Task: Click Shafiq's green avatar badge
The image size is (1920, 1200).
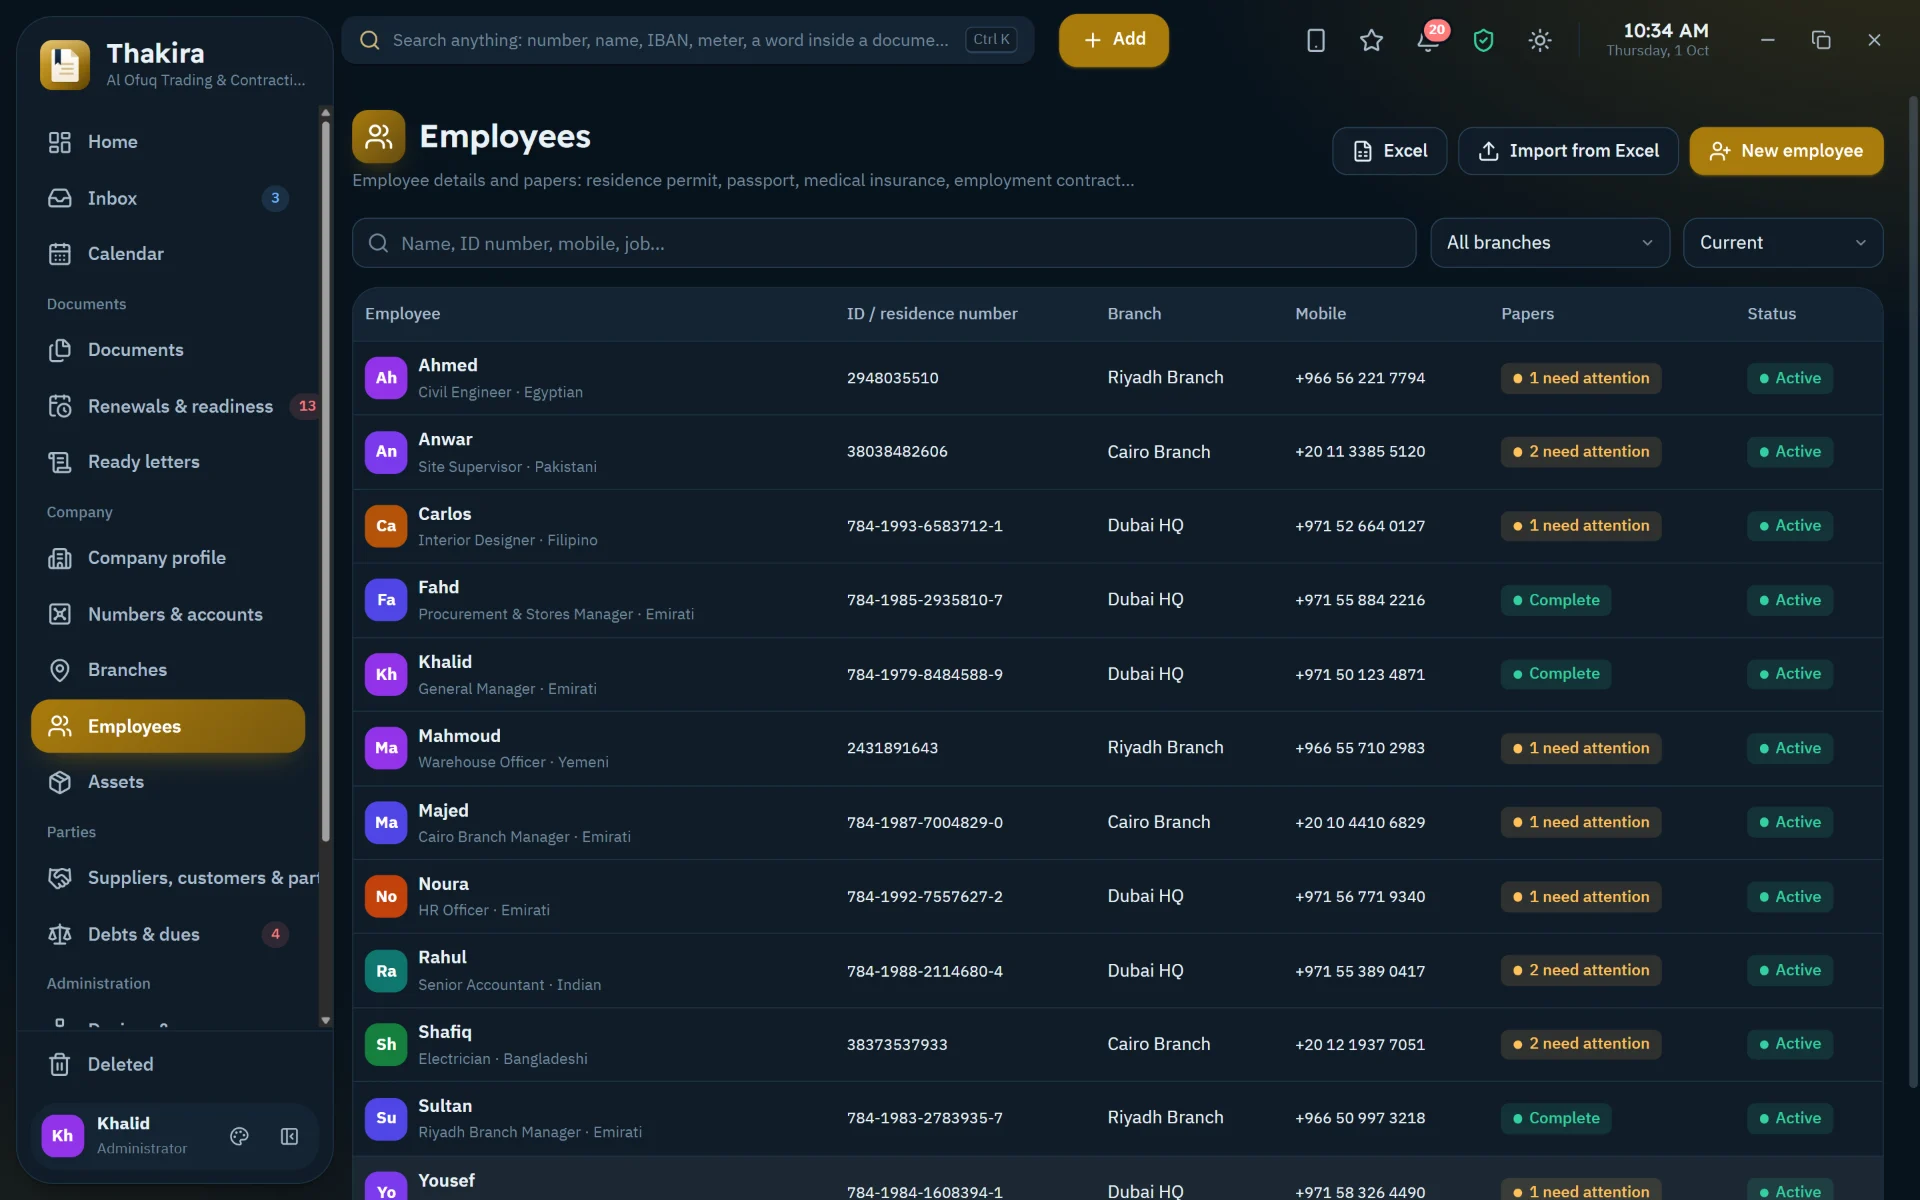Action: pyautogui.click(x=386, y=1044)
